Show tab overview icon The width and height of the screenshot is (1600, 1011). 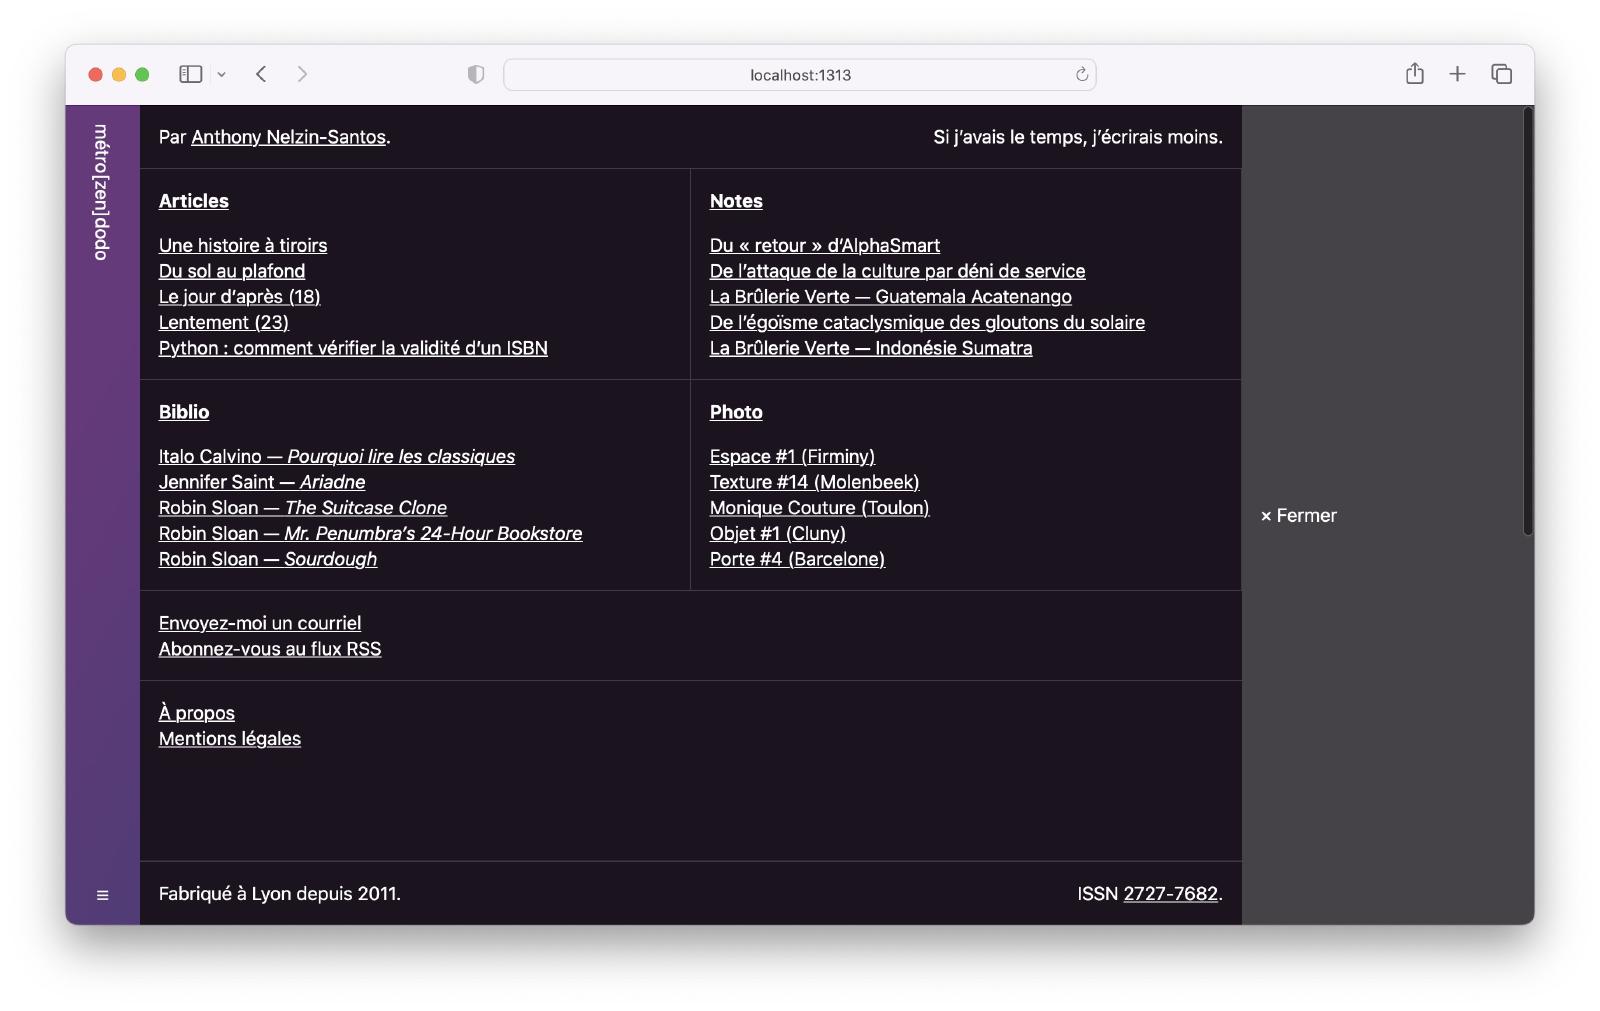point(1501,74)
